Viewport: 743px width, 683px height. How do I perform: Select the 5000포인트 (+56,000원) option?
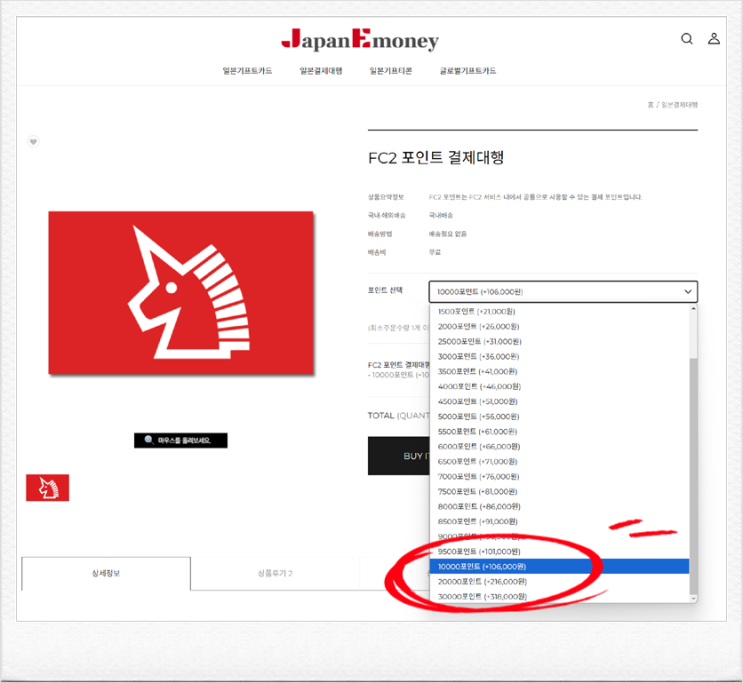coord(559,417)
